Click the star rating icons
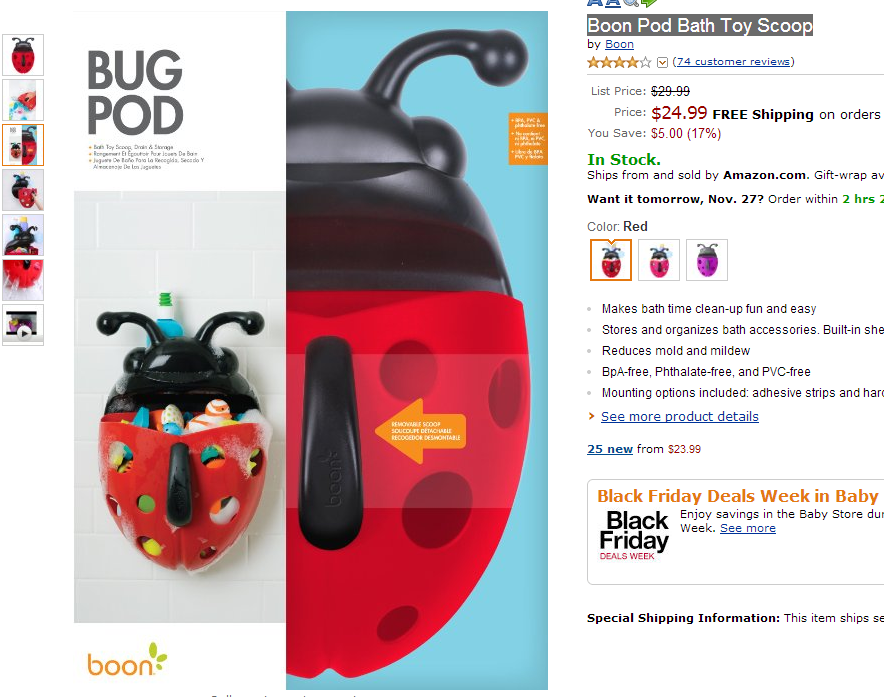The height and width of the screenshot is (697, 884). pos(619,62)
